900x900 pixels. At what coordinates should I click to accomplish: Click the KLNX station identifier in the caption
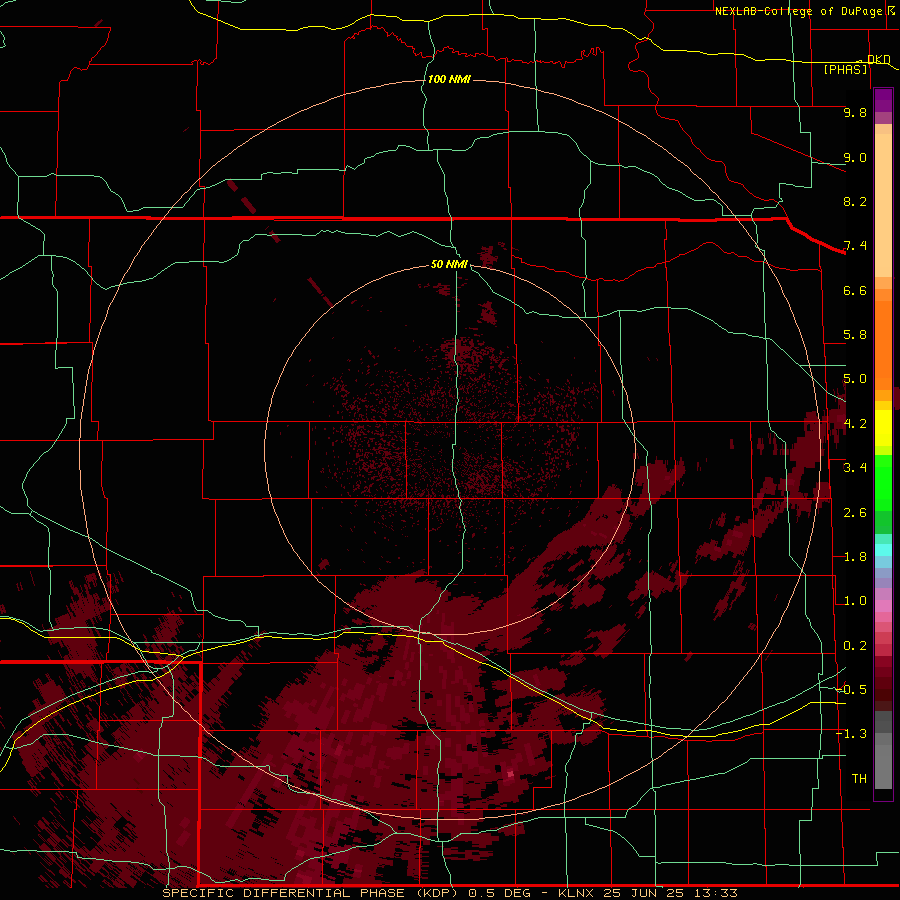pyautogui.click(x=577, y=893)
